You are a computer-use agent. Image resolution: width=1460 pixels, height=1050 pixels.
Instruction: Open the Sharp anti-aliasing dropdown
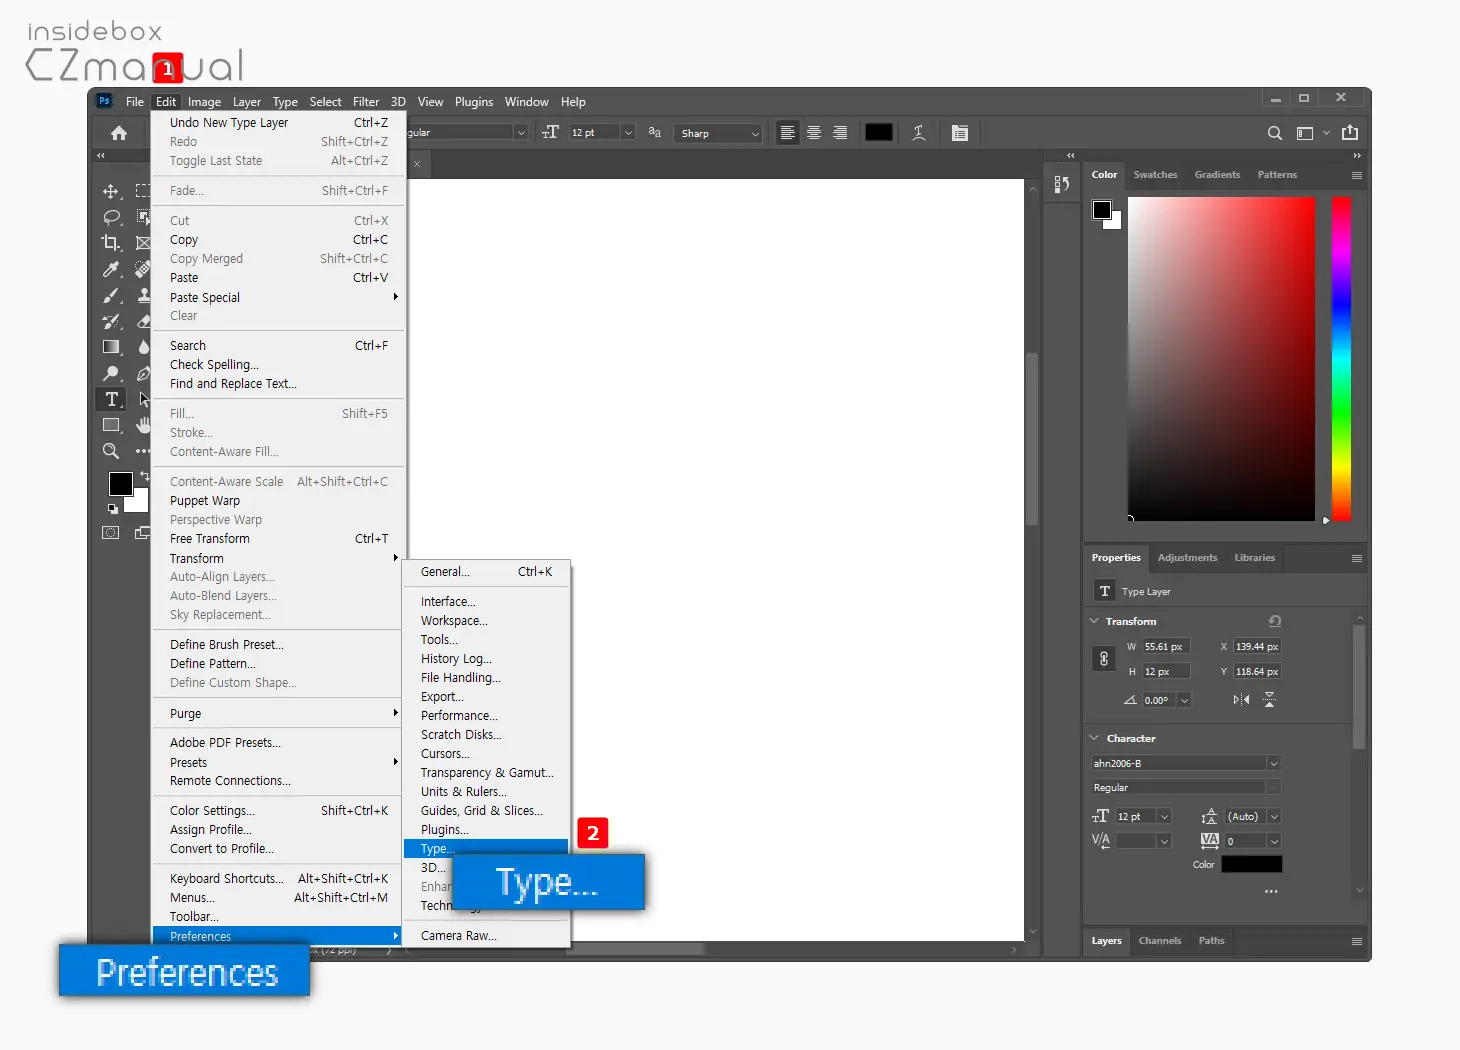click(x=755, y=133)
